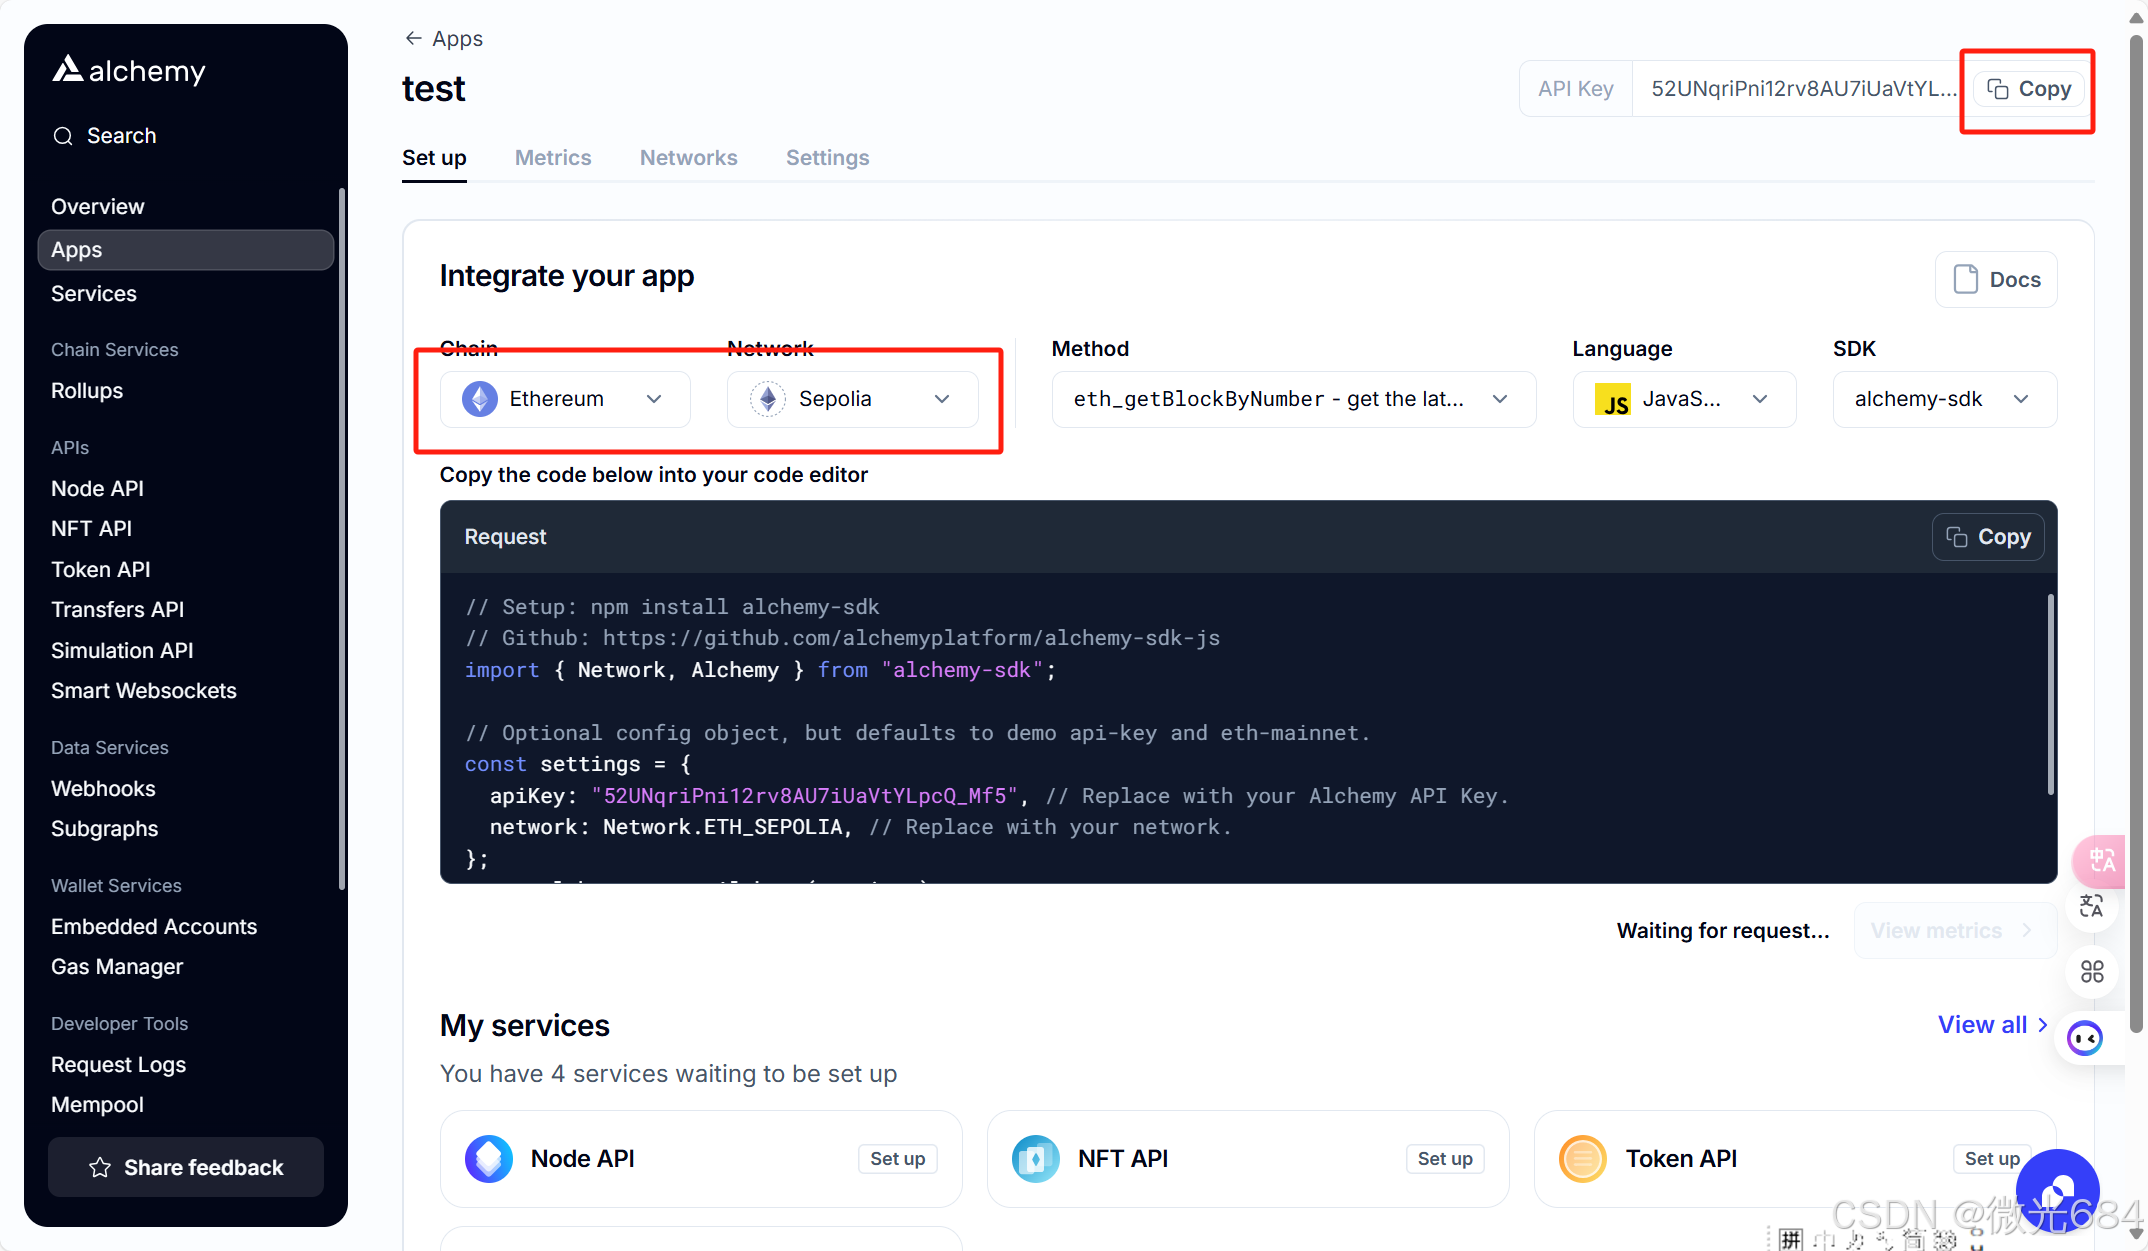Click the Node API service icon
The height and width of the screenshot is (1251, 2148).
coord(488,1159)
